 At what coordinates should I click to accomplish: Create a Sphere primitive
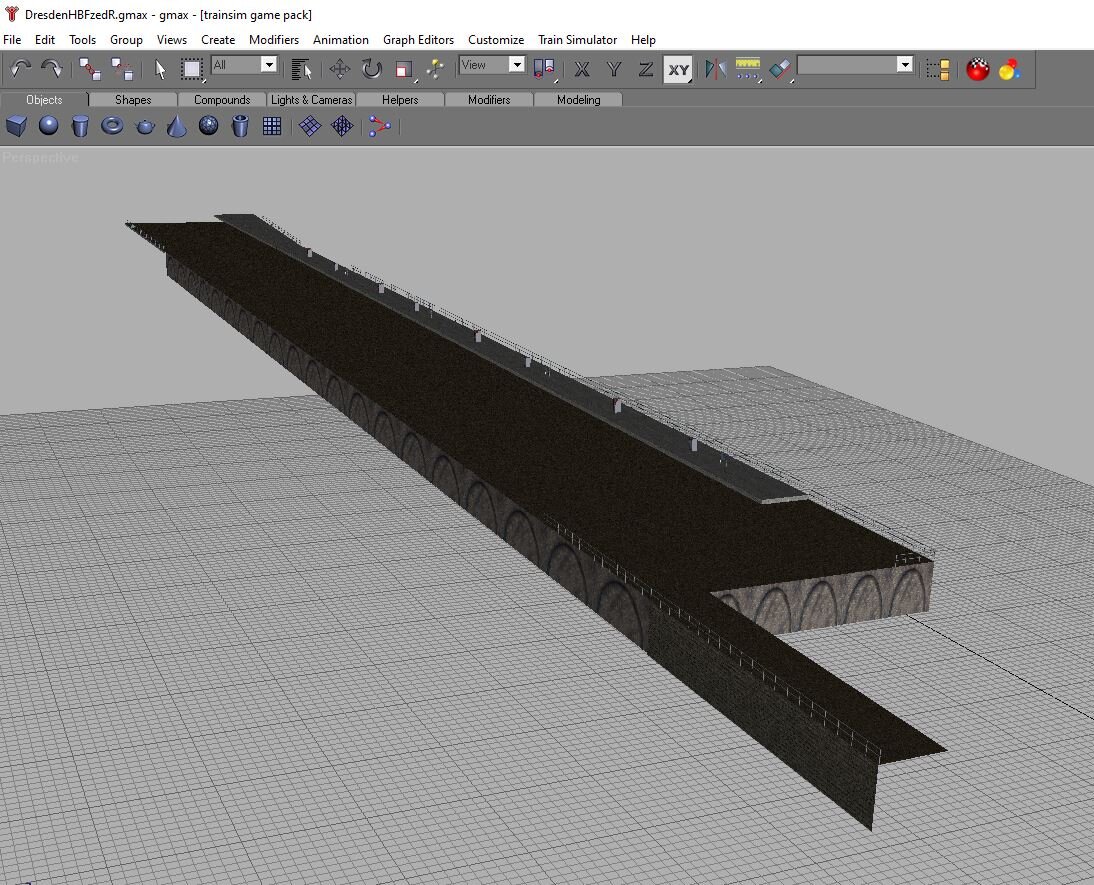coord(48,126)
